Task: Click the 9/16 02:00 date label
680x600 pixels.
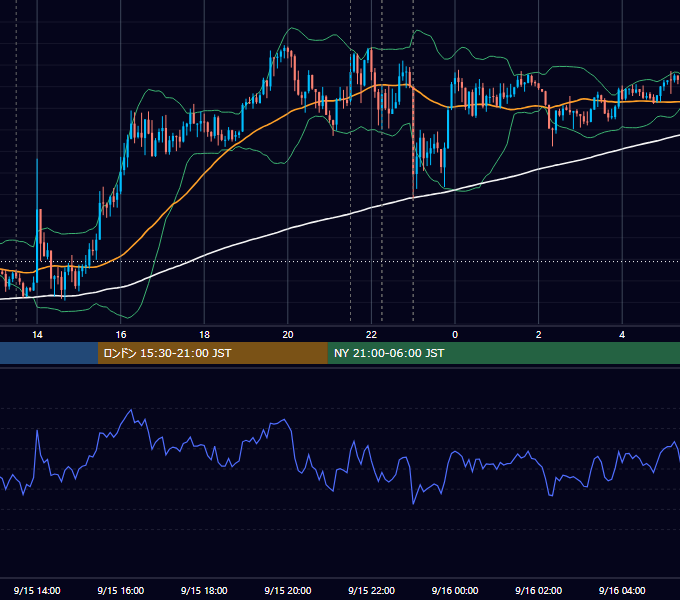Action: (x=539, y=590)
